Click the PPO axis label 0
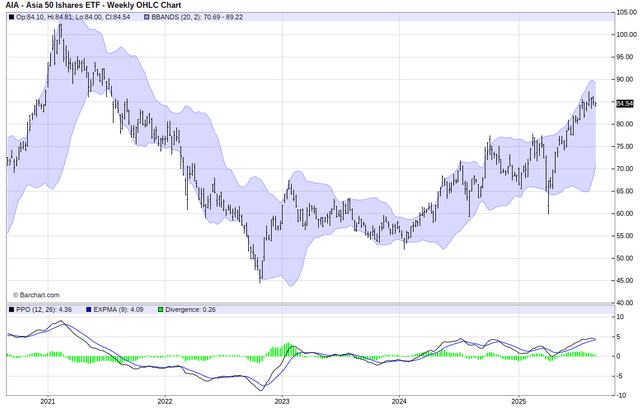640x420 pixels. pyautogui.click(x=618, y=356)
